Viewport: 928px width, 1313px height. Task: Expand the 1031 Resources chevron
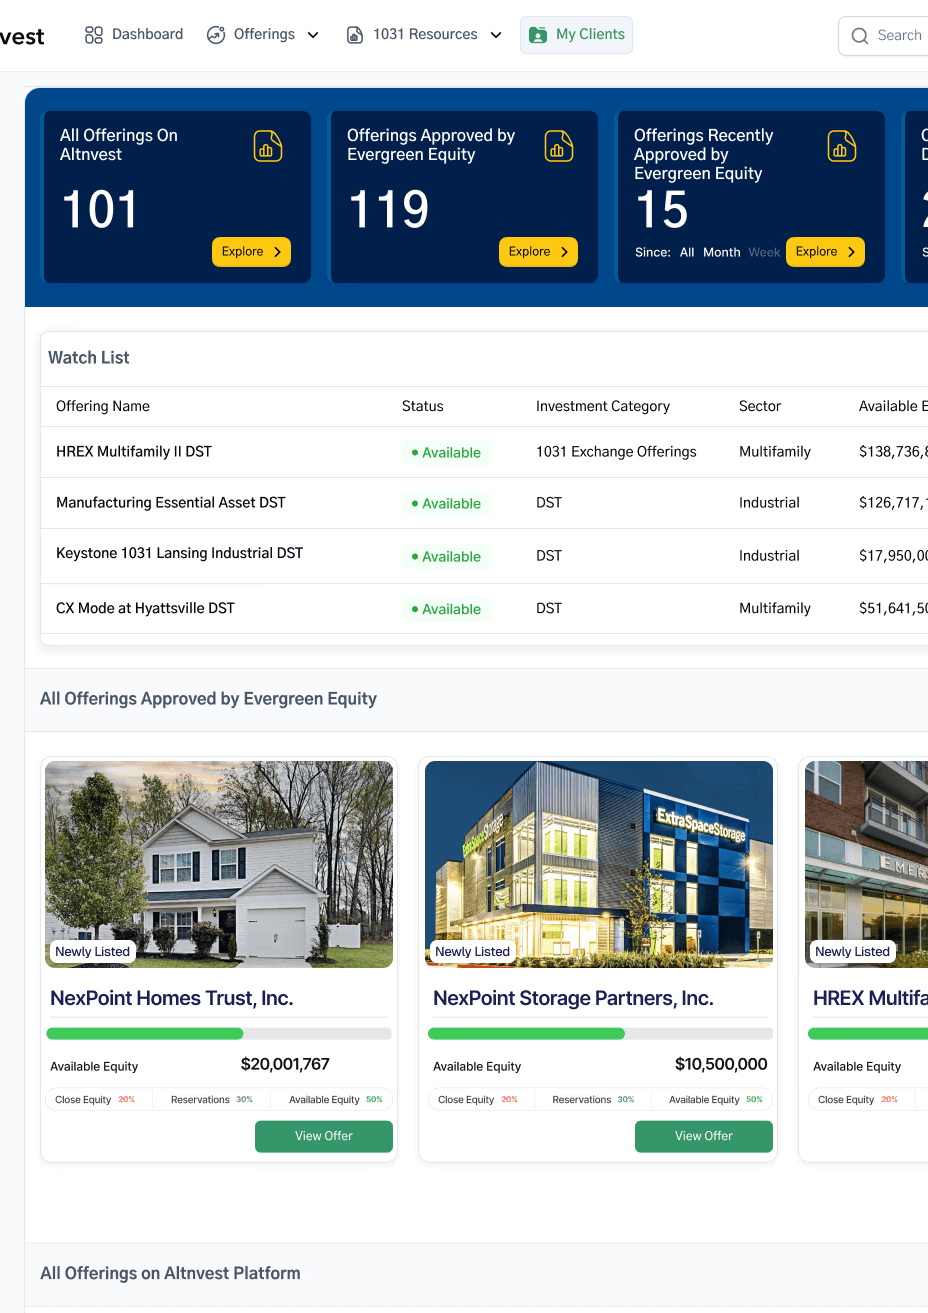click(496, 35)
